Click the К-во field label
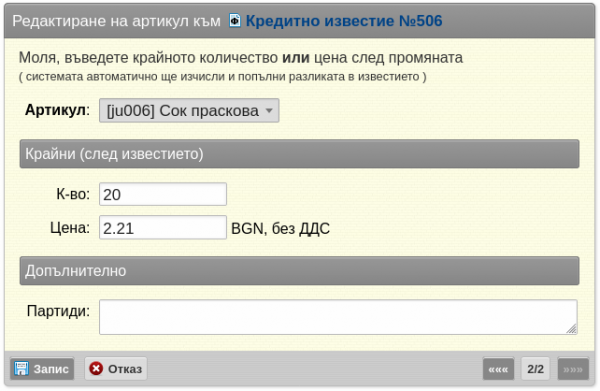This screenshot has width=600, height=391. pyautogui.click(x=73, y=194)
